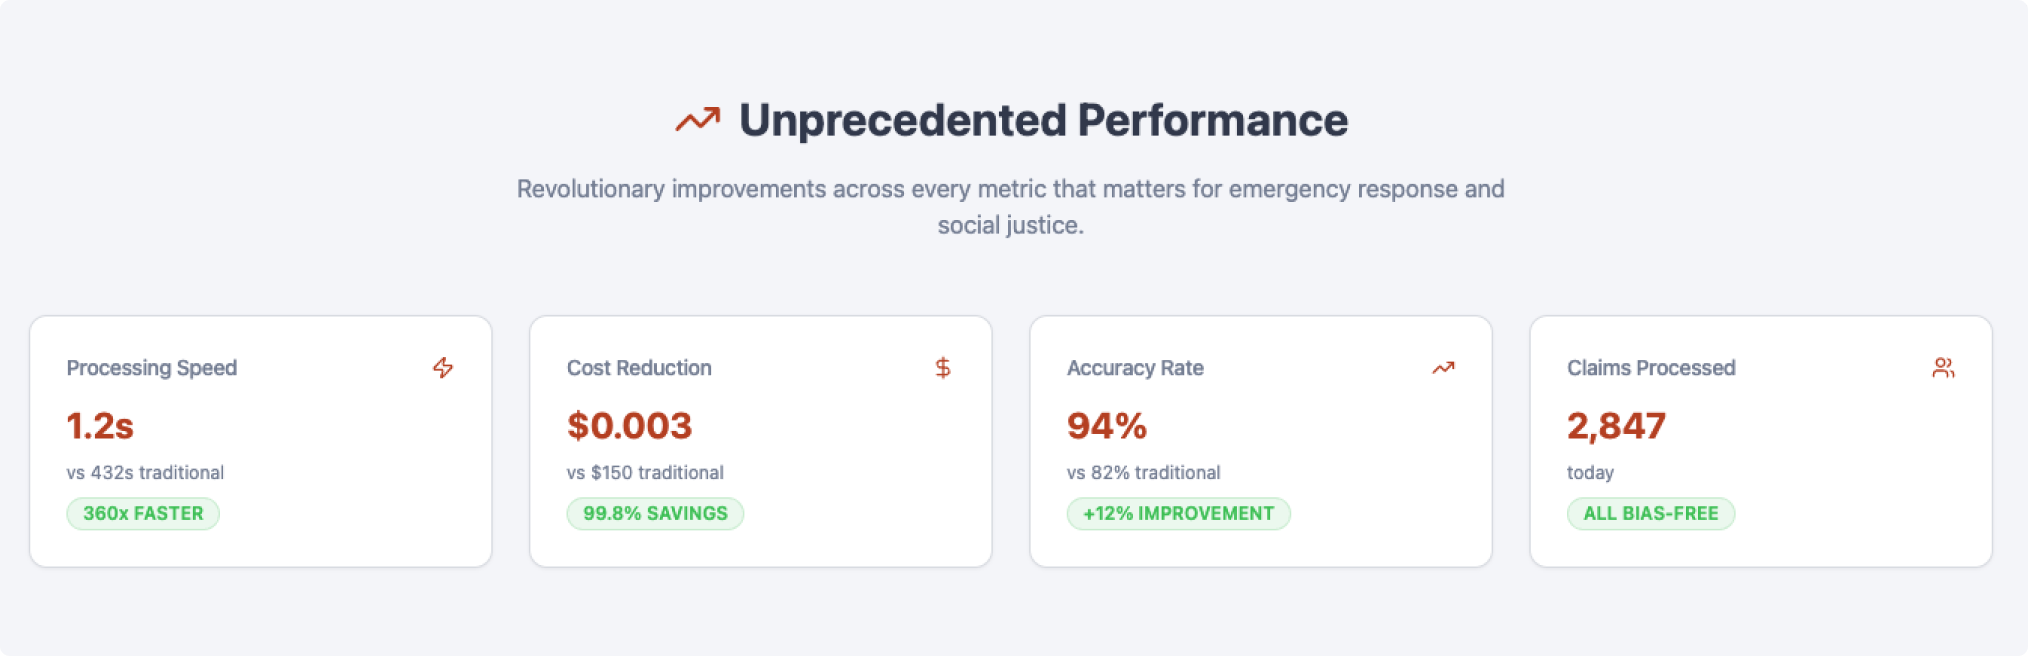Viewport: 2028px width, 656px height.
Task: Click the ALL BIAS-FREE badge
Action: coord(1650,514)
